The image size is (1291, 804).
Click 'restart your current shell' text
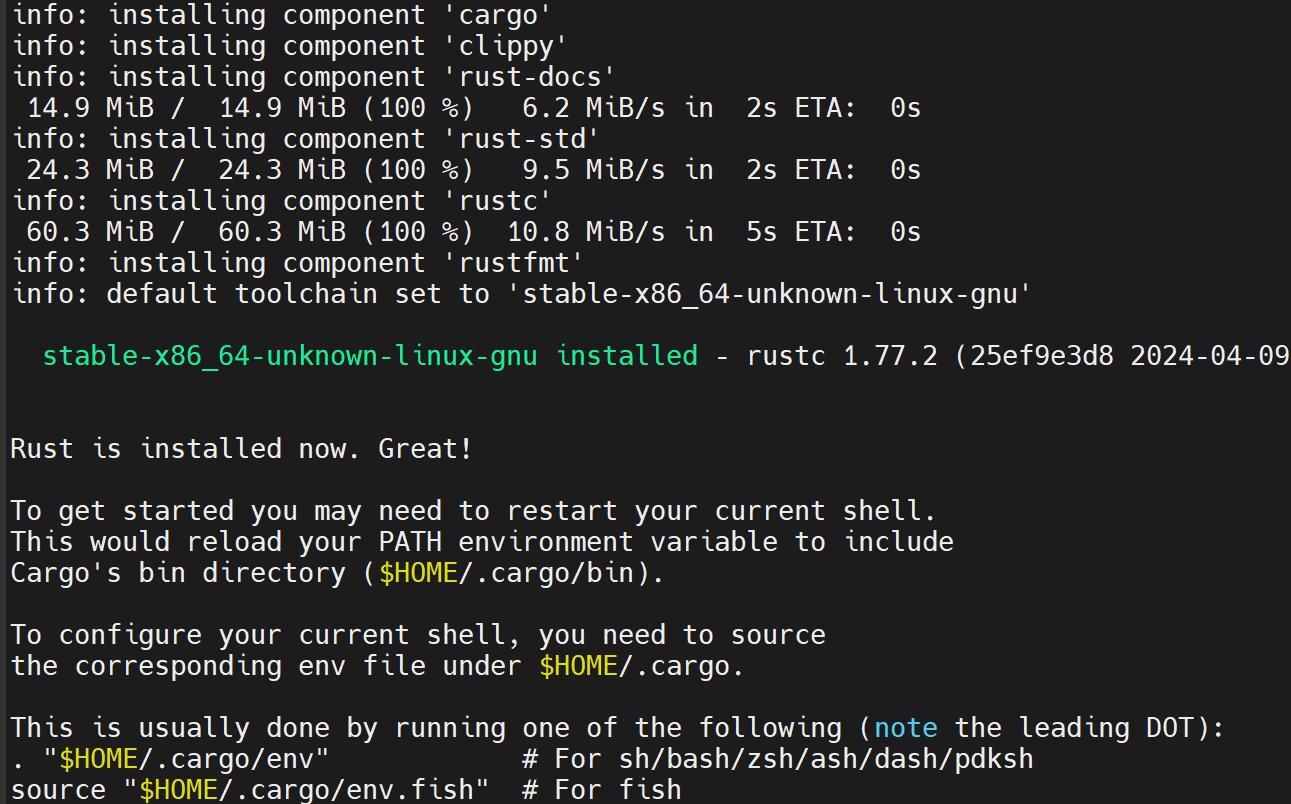pos(721,511)
